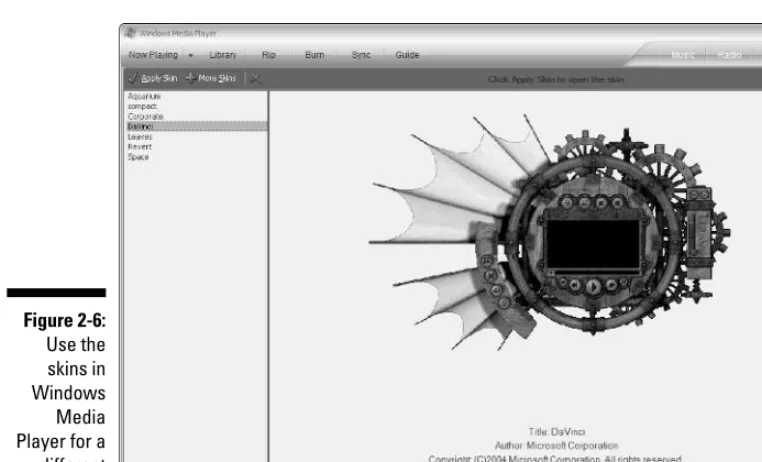Image resolution: width=762 pixels, height=462 pixels.
Task: Click the DaVinci skin preview image
Action: 549,232
